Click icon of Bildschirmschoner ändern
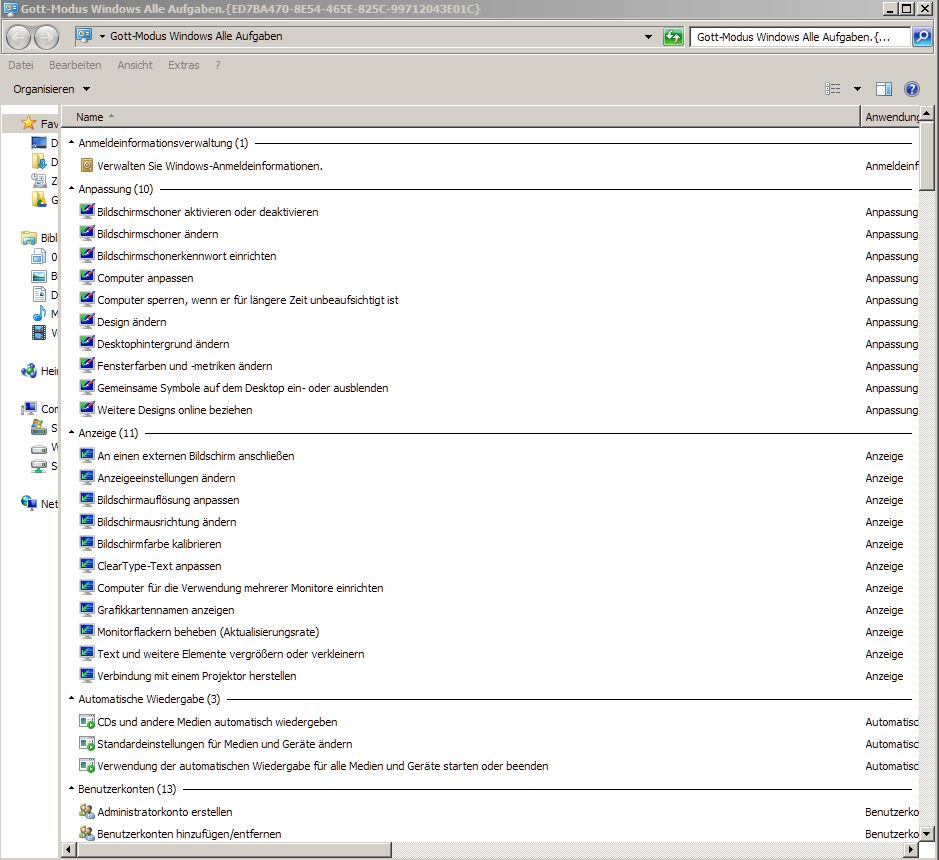 (87, 233)
